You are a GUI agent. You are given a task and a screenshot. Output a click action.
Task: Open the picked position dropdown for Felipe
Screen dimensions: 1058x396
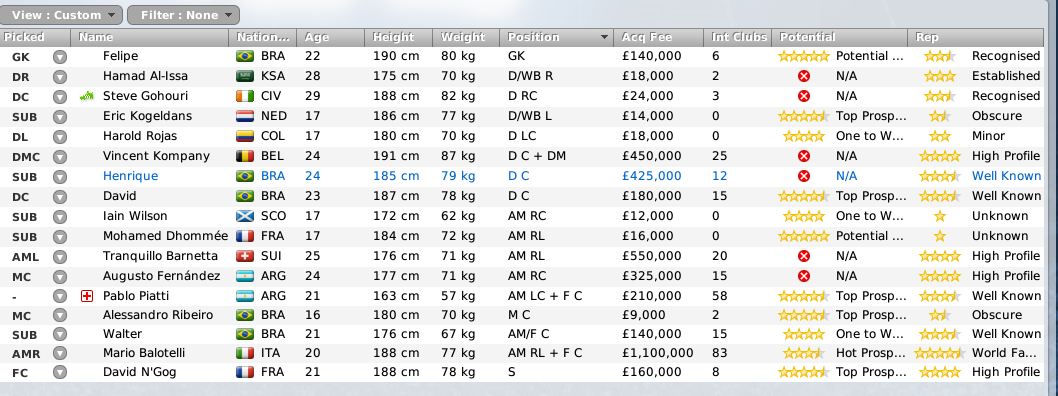[60, 57]
